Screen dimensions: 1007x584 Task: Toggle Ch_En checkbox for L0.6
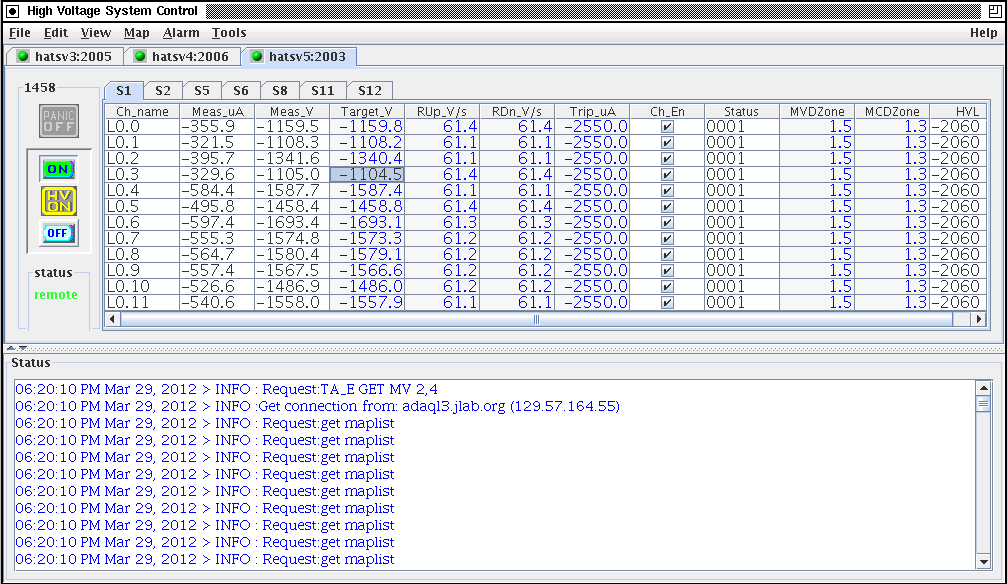[667, 223]
